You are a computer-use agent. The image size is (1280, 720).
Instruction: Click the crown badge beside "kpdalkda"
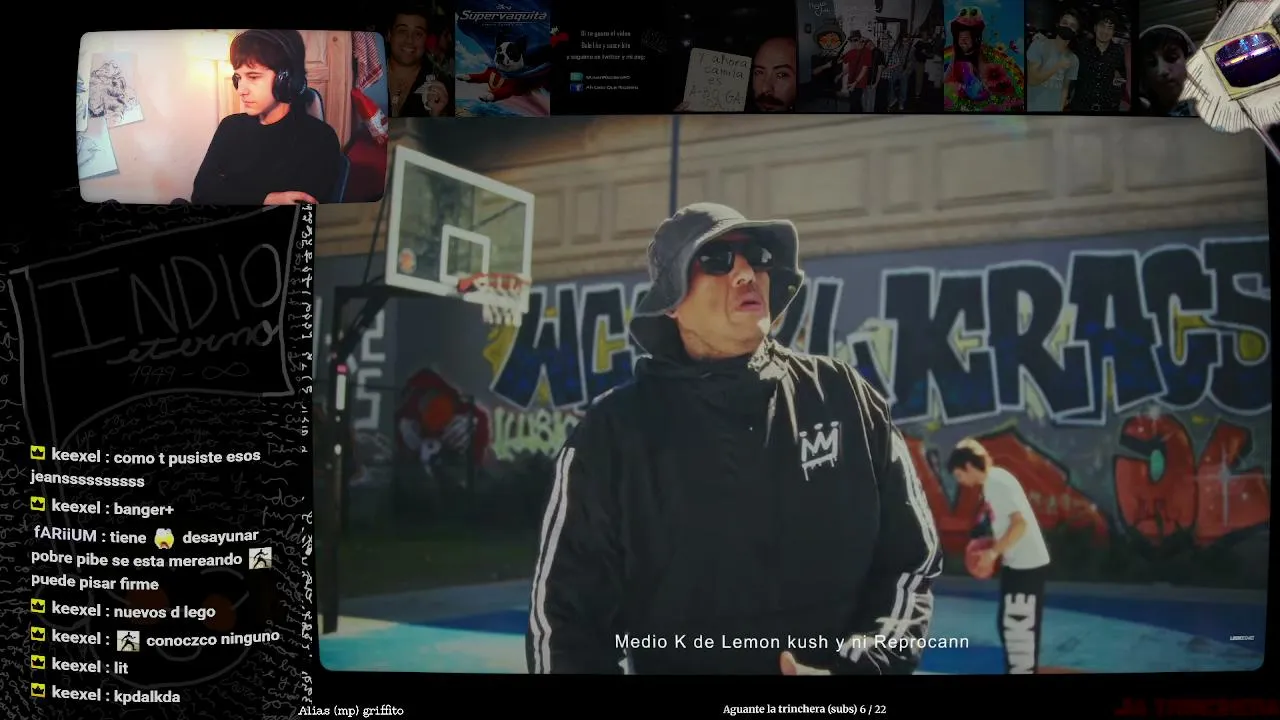click(38, 691)
